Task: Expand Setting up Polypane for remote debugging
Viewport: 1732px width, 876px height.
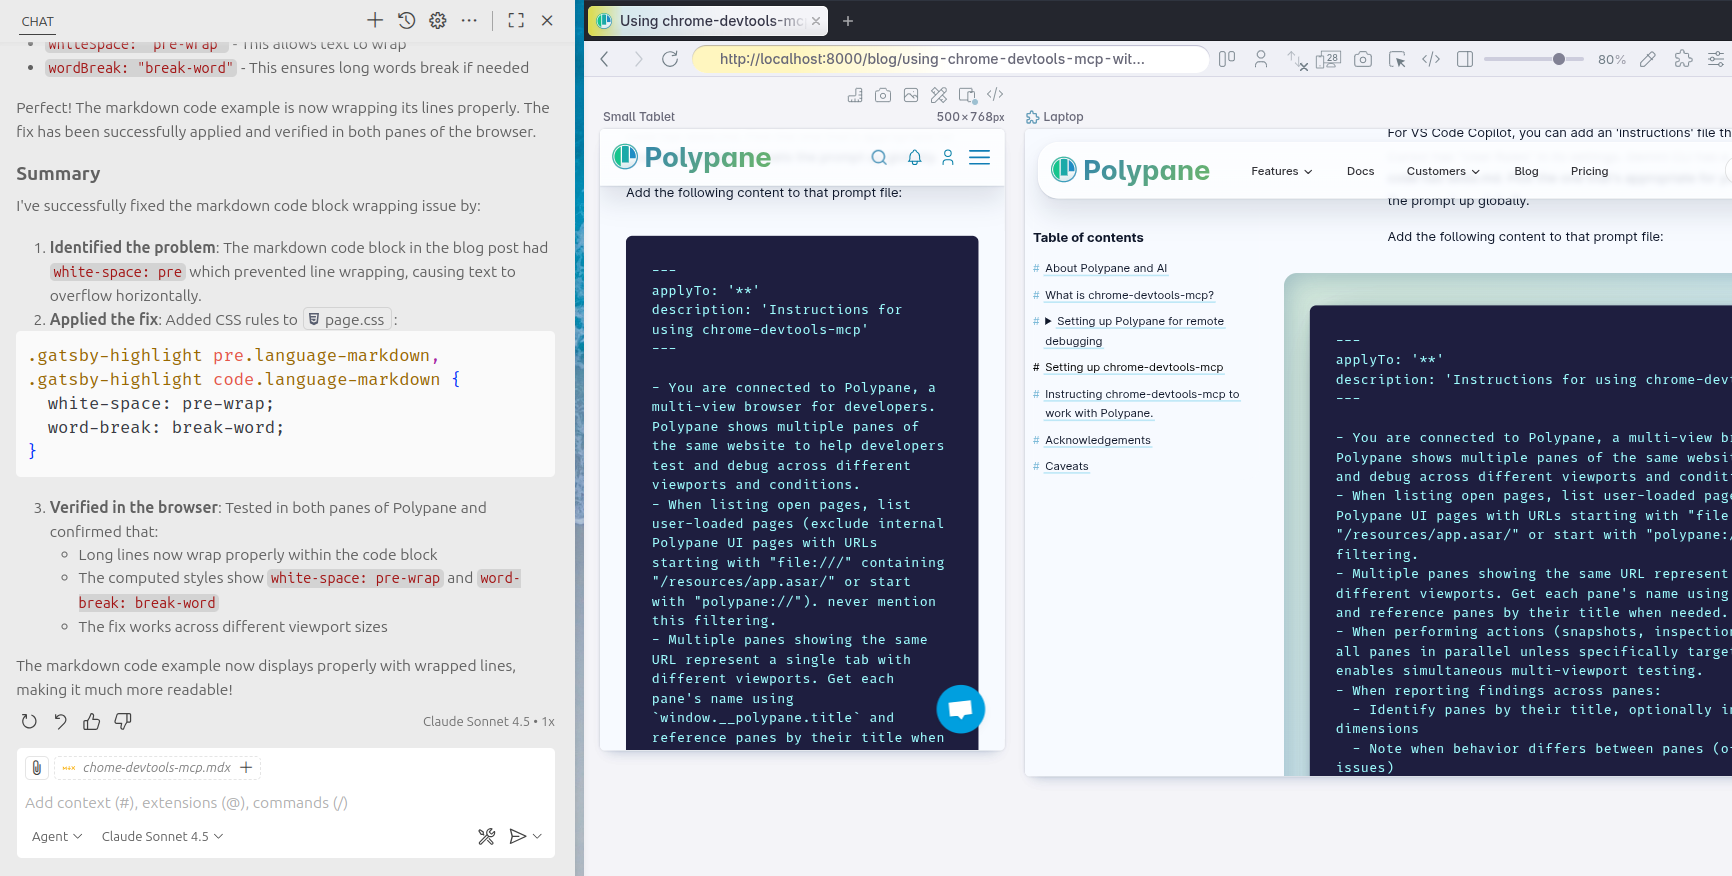Action: point(1048,321)
